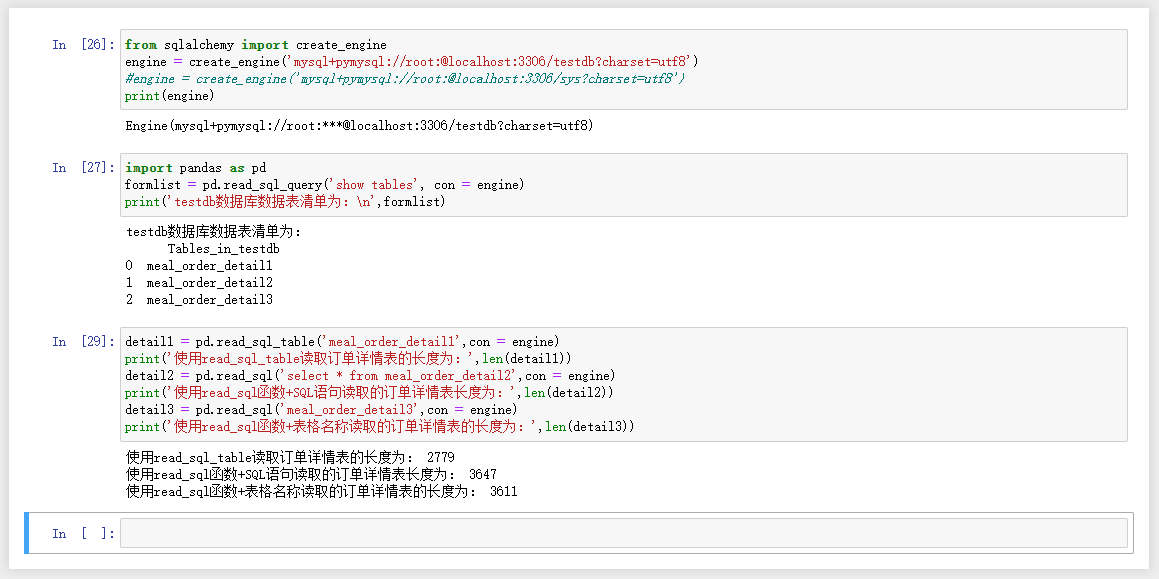Click the Engine(mysql+pymysql...) output text
Screen dimensions: 1159x579
359,126
